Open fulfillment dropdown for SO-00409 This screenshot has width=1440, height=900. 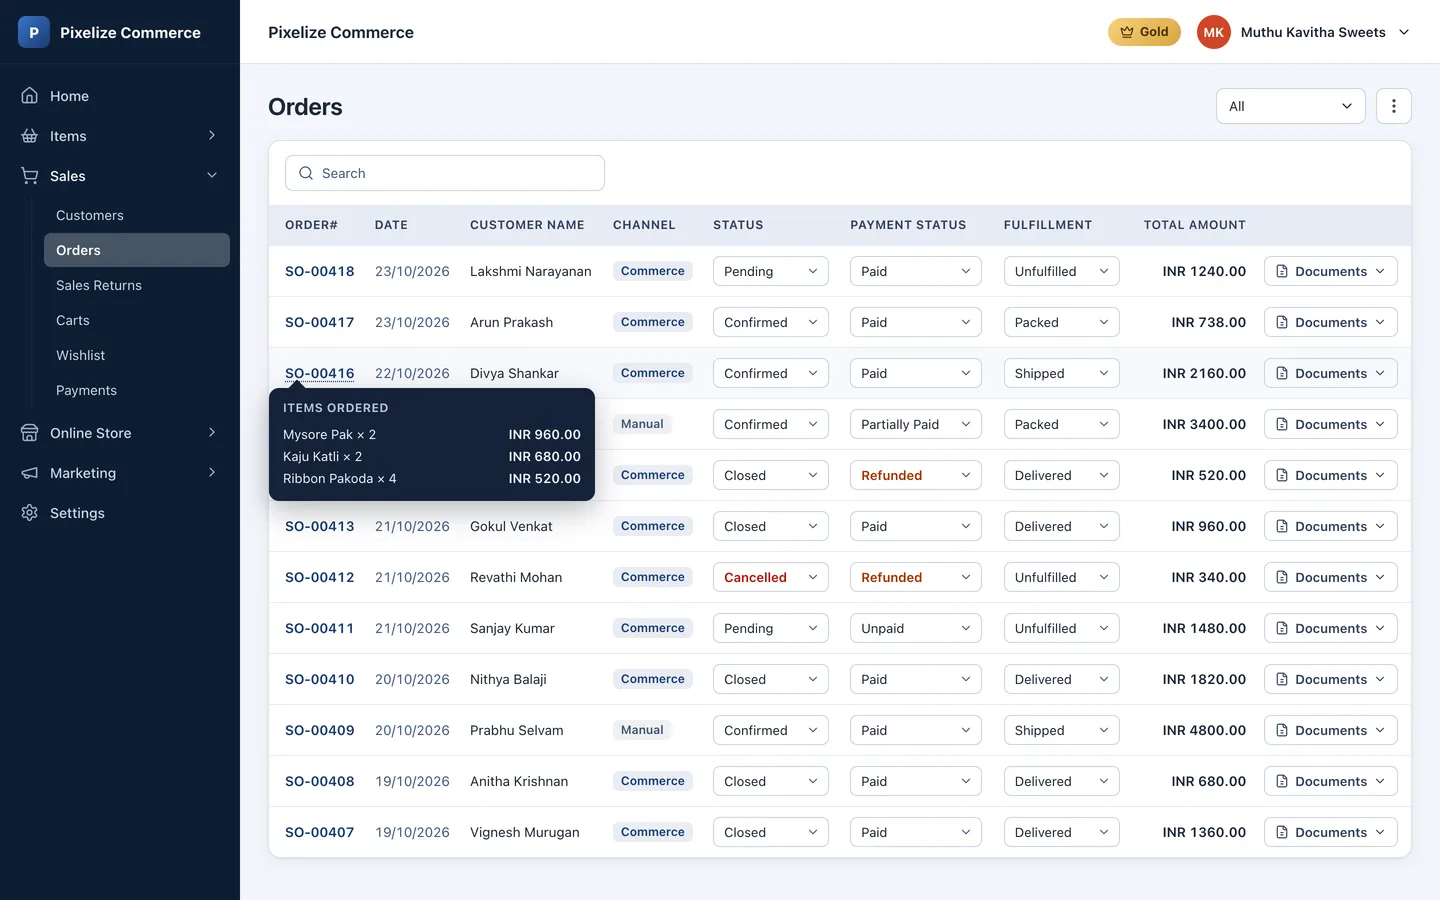pyautogui.click(x=1062, y=730)
